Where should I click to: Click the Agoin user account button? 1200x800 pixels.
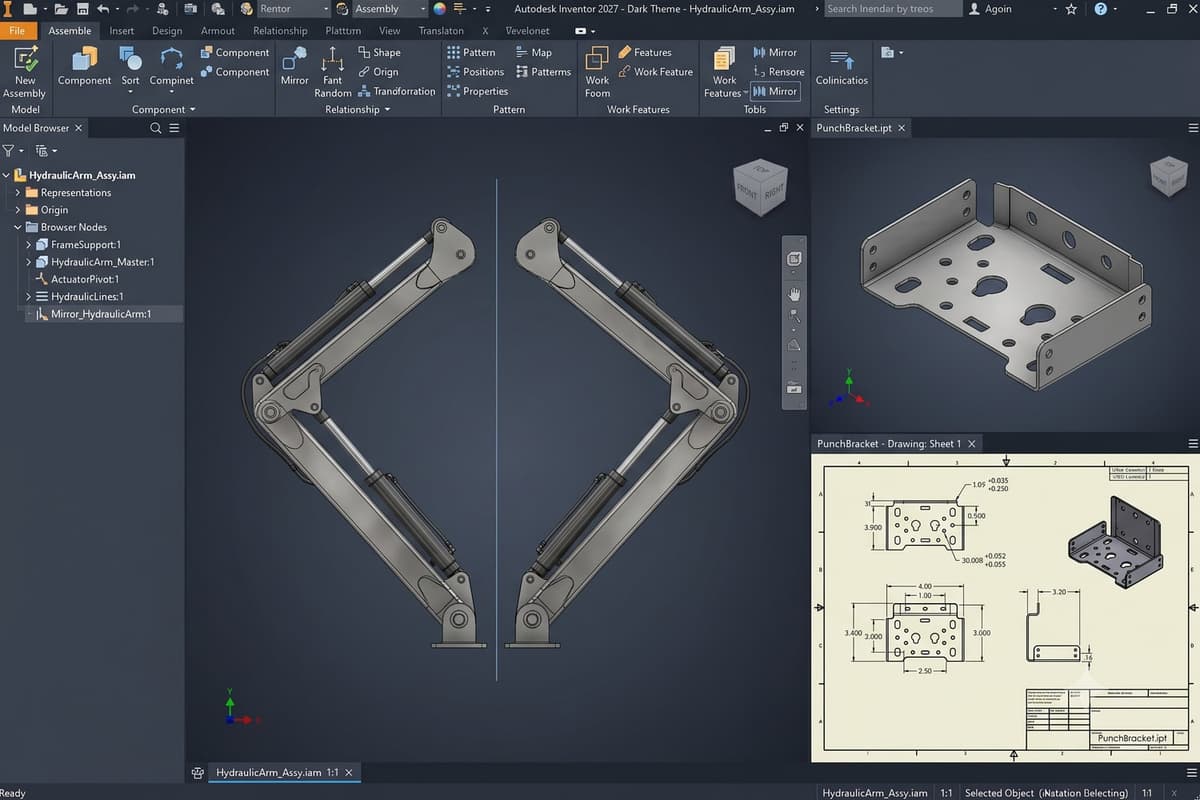991,9
